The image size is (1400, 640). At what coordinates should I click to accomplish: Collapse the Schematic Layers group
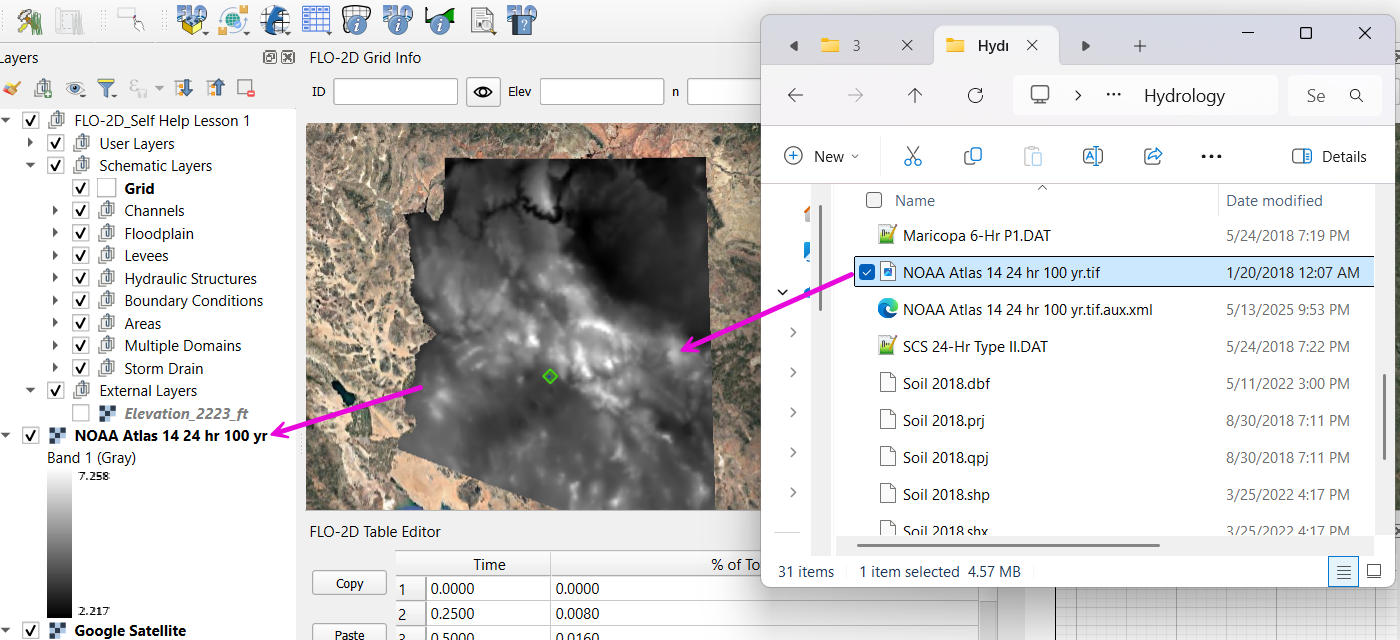[30, 166]
